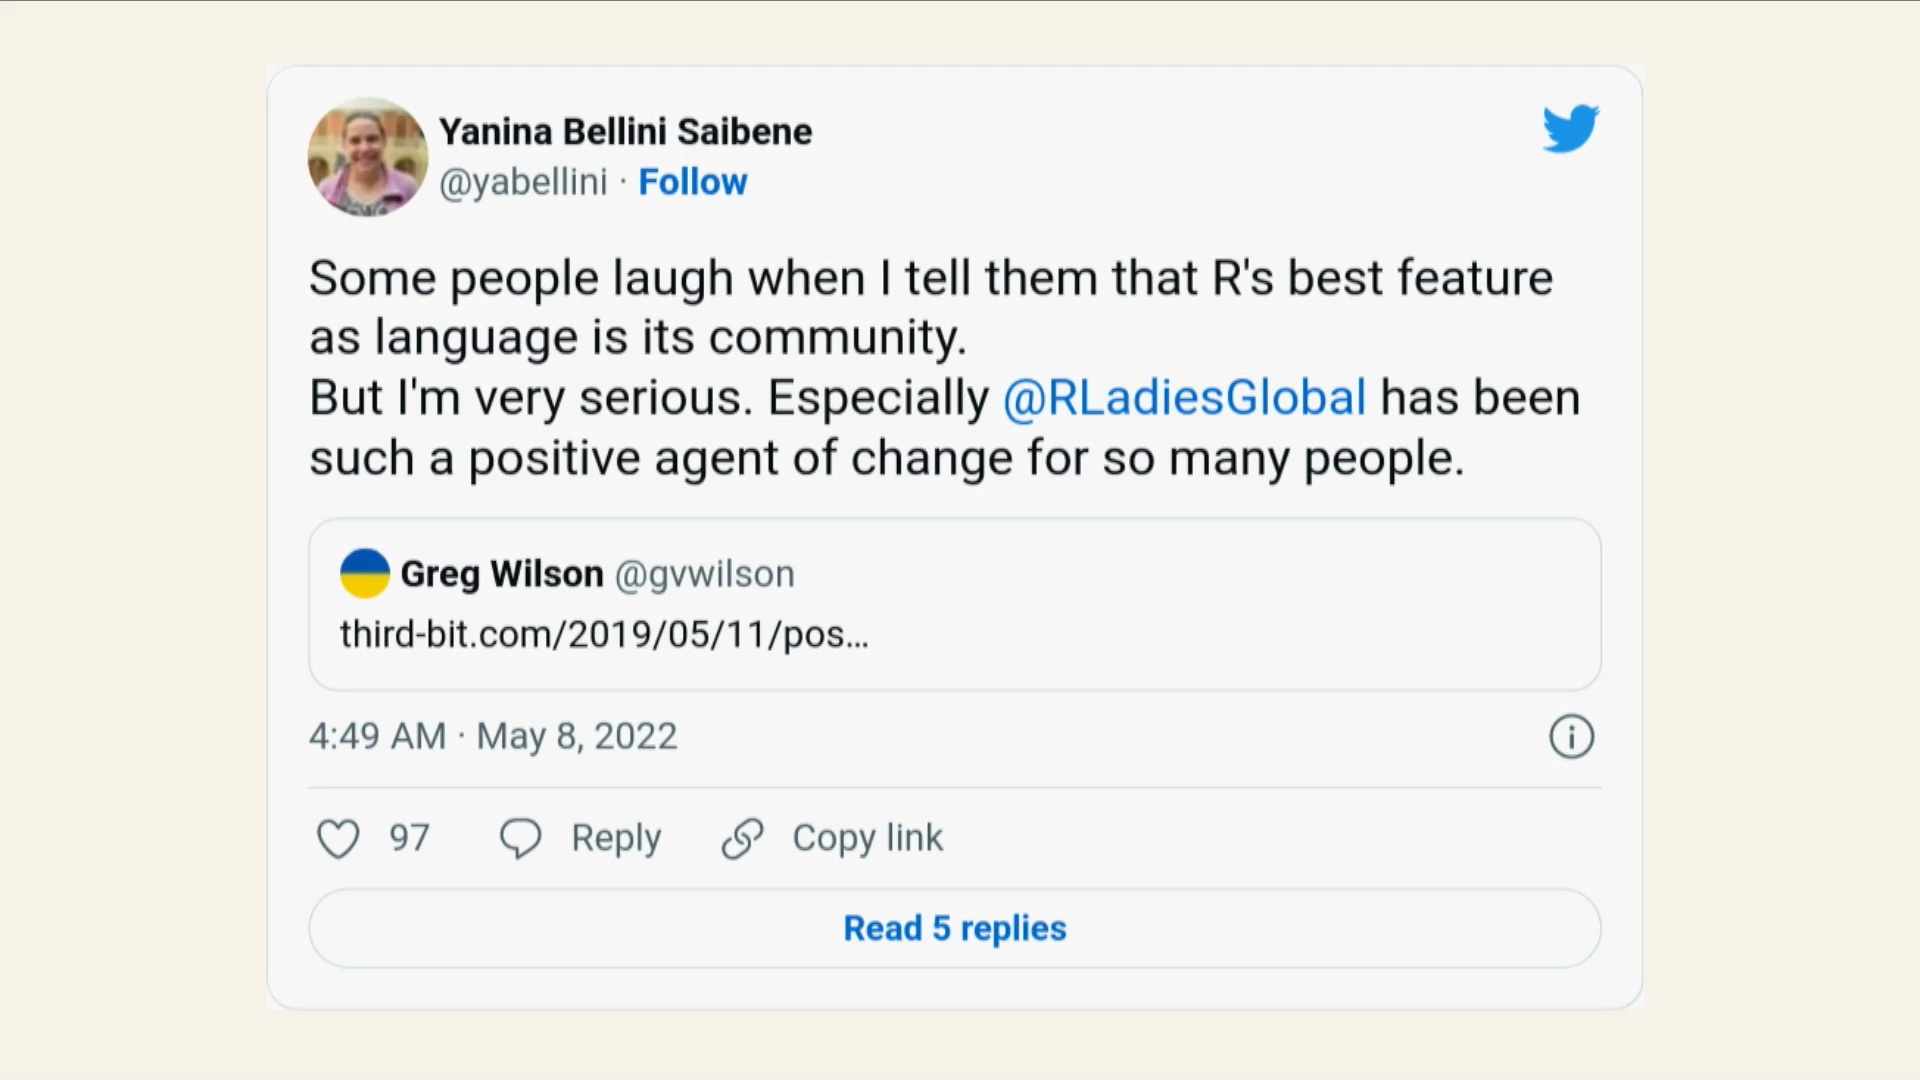Click the Reply text label
The image size is (1920, 1080).
(616, 838)
